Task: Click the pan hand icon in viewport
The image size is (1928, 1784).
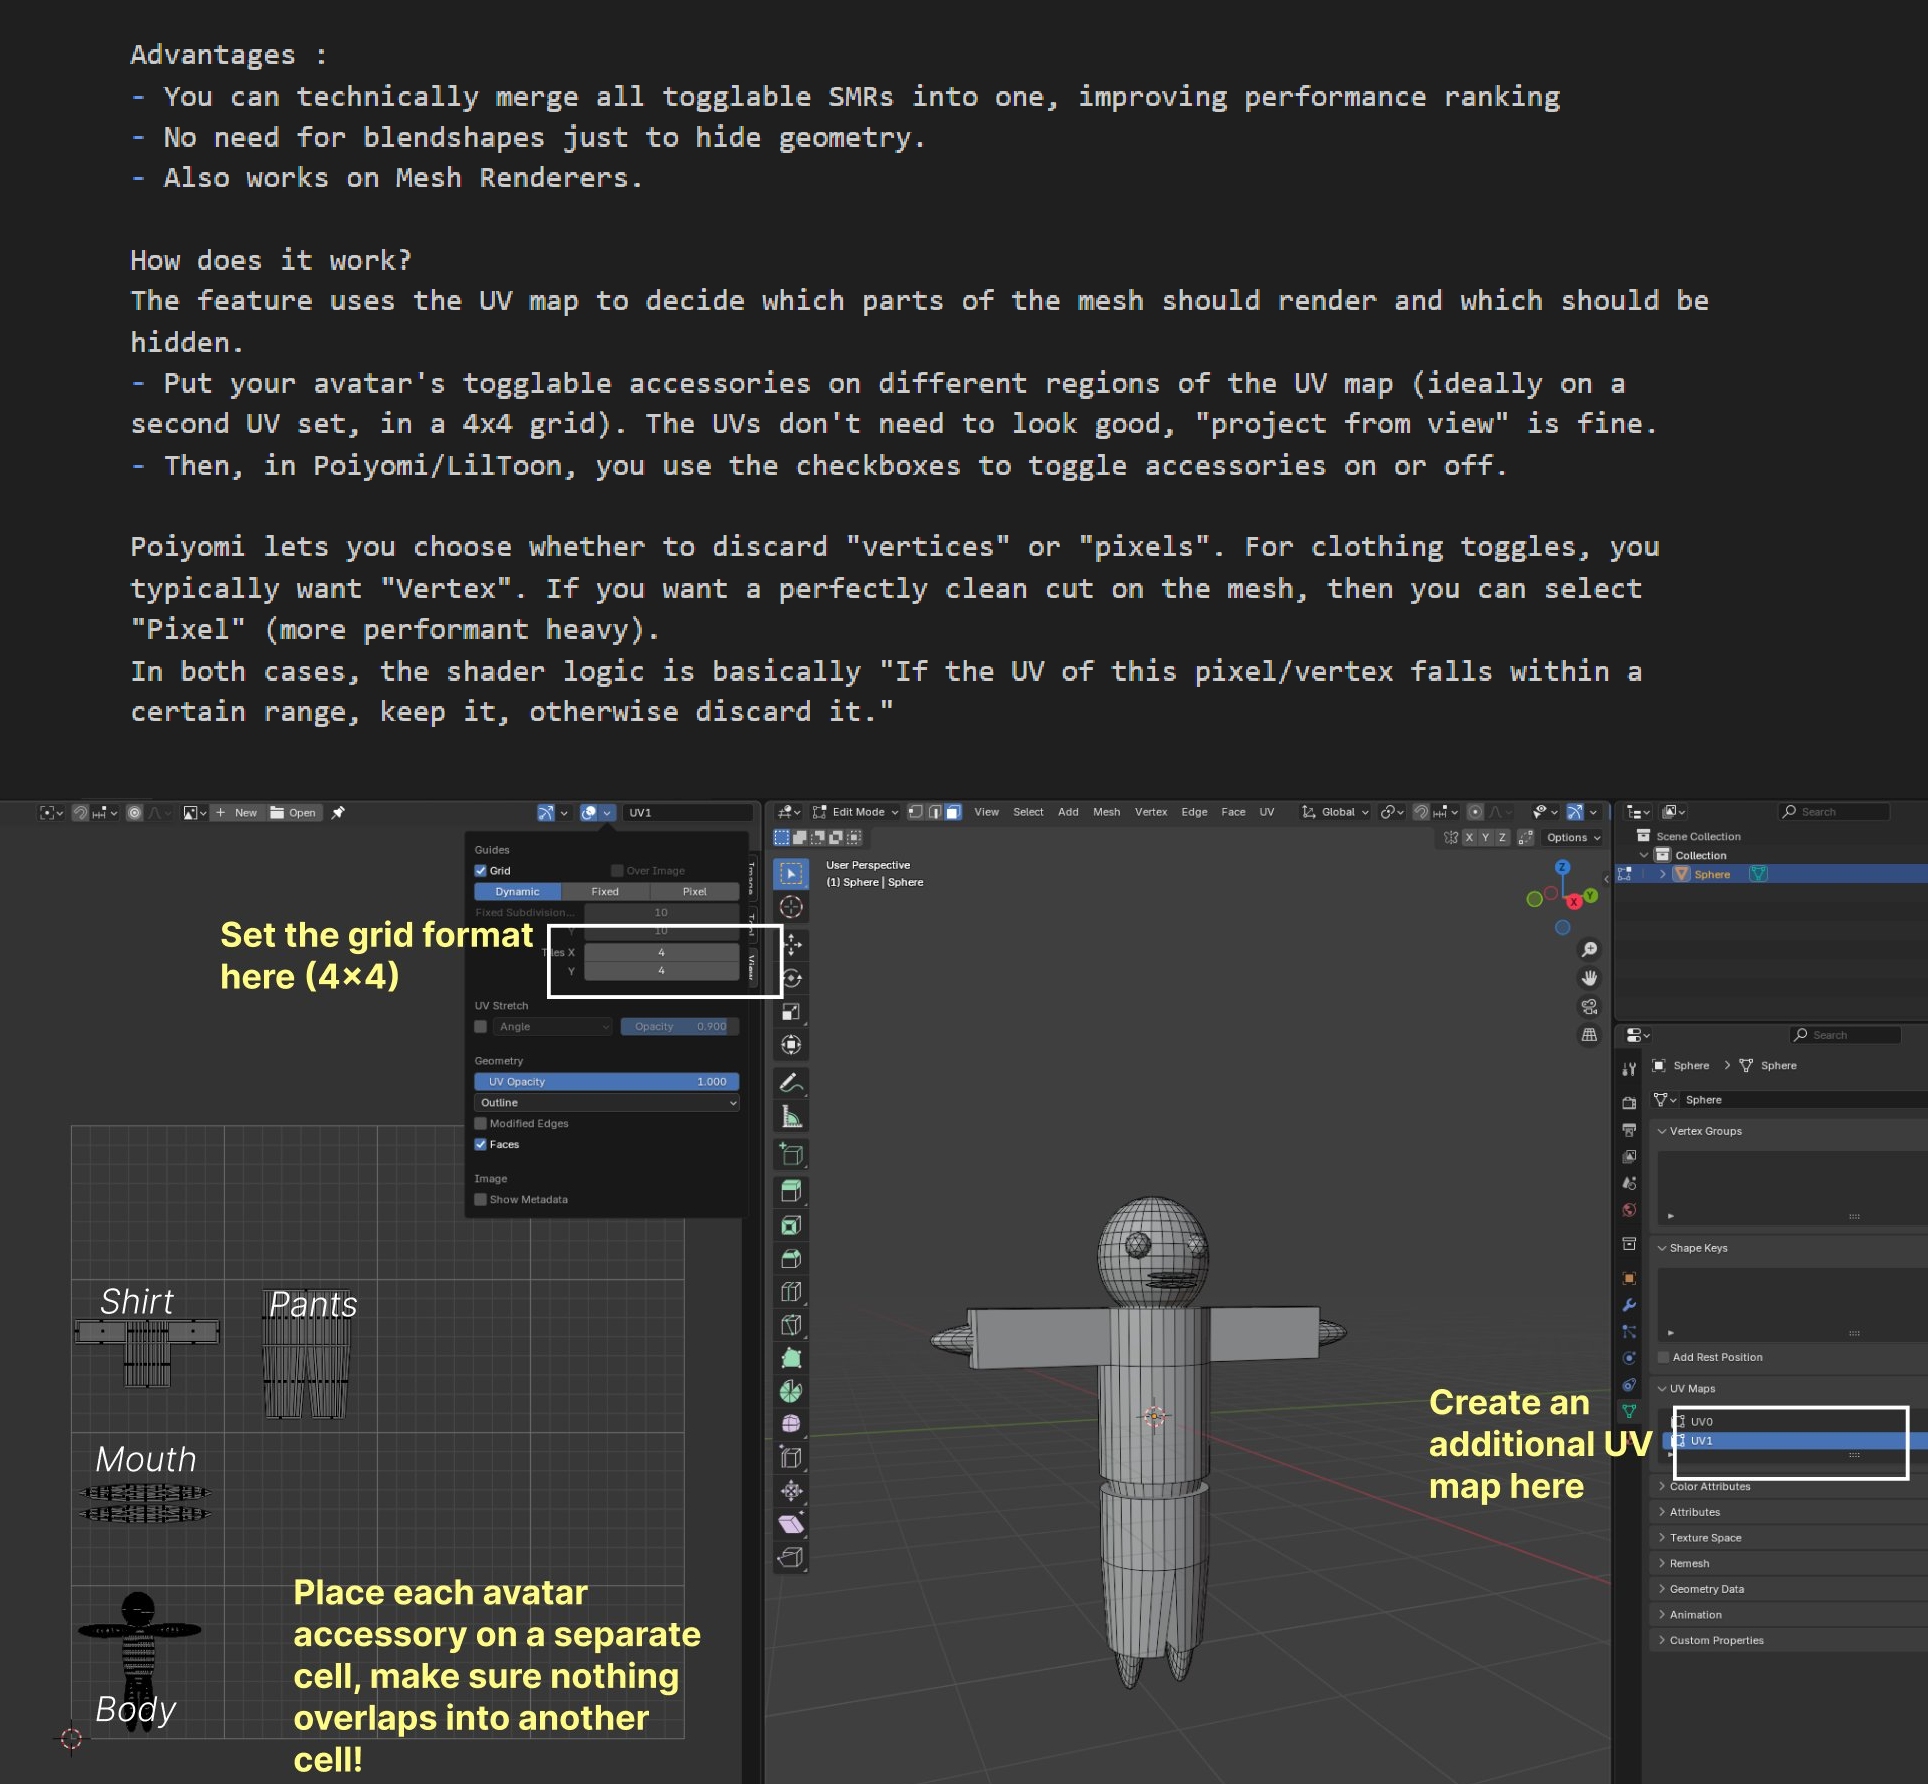Action: point(1589,978)
